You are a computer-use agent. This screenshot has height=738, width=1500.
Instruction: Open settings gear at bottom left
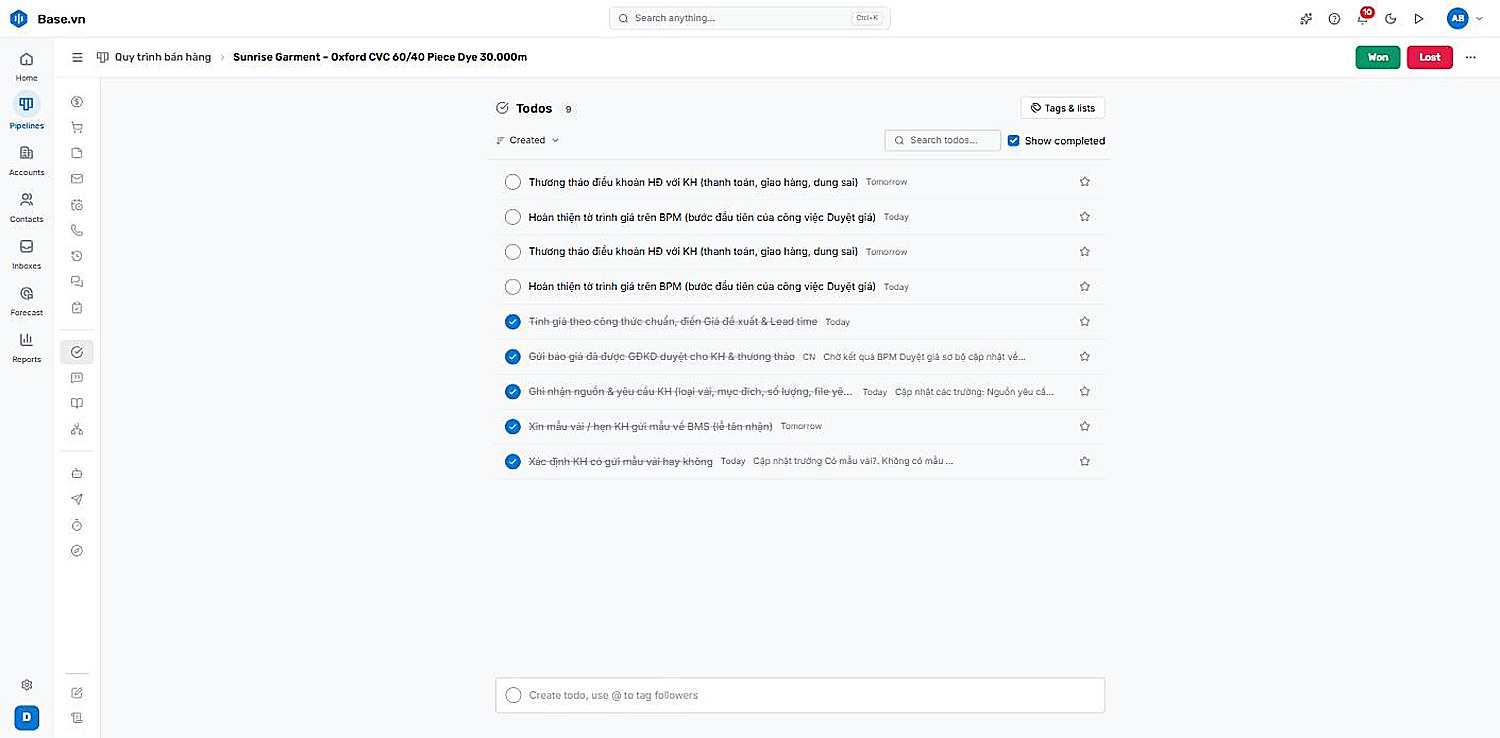[x=27, y=685]
